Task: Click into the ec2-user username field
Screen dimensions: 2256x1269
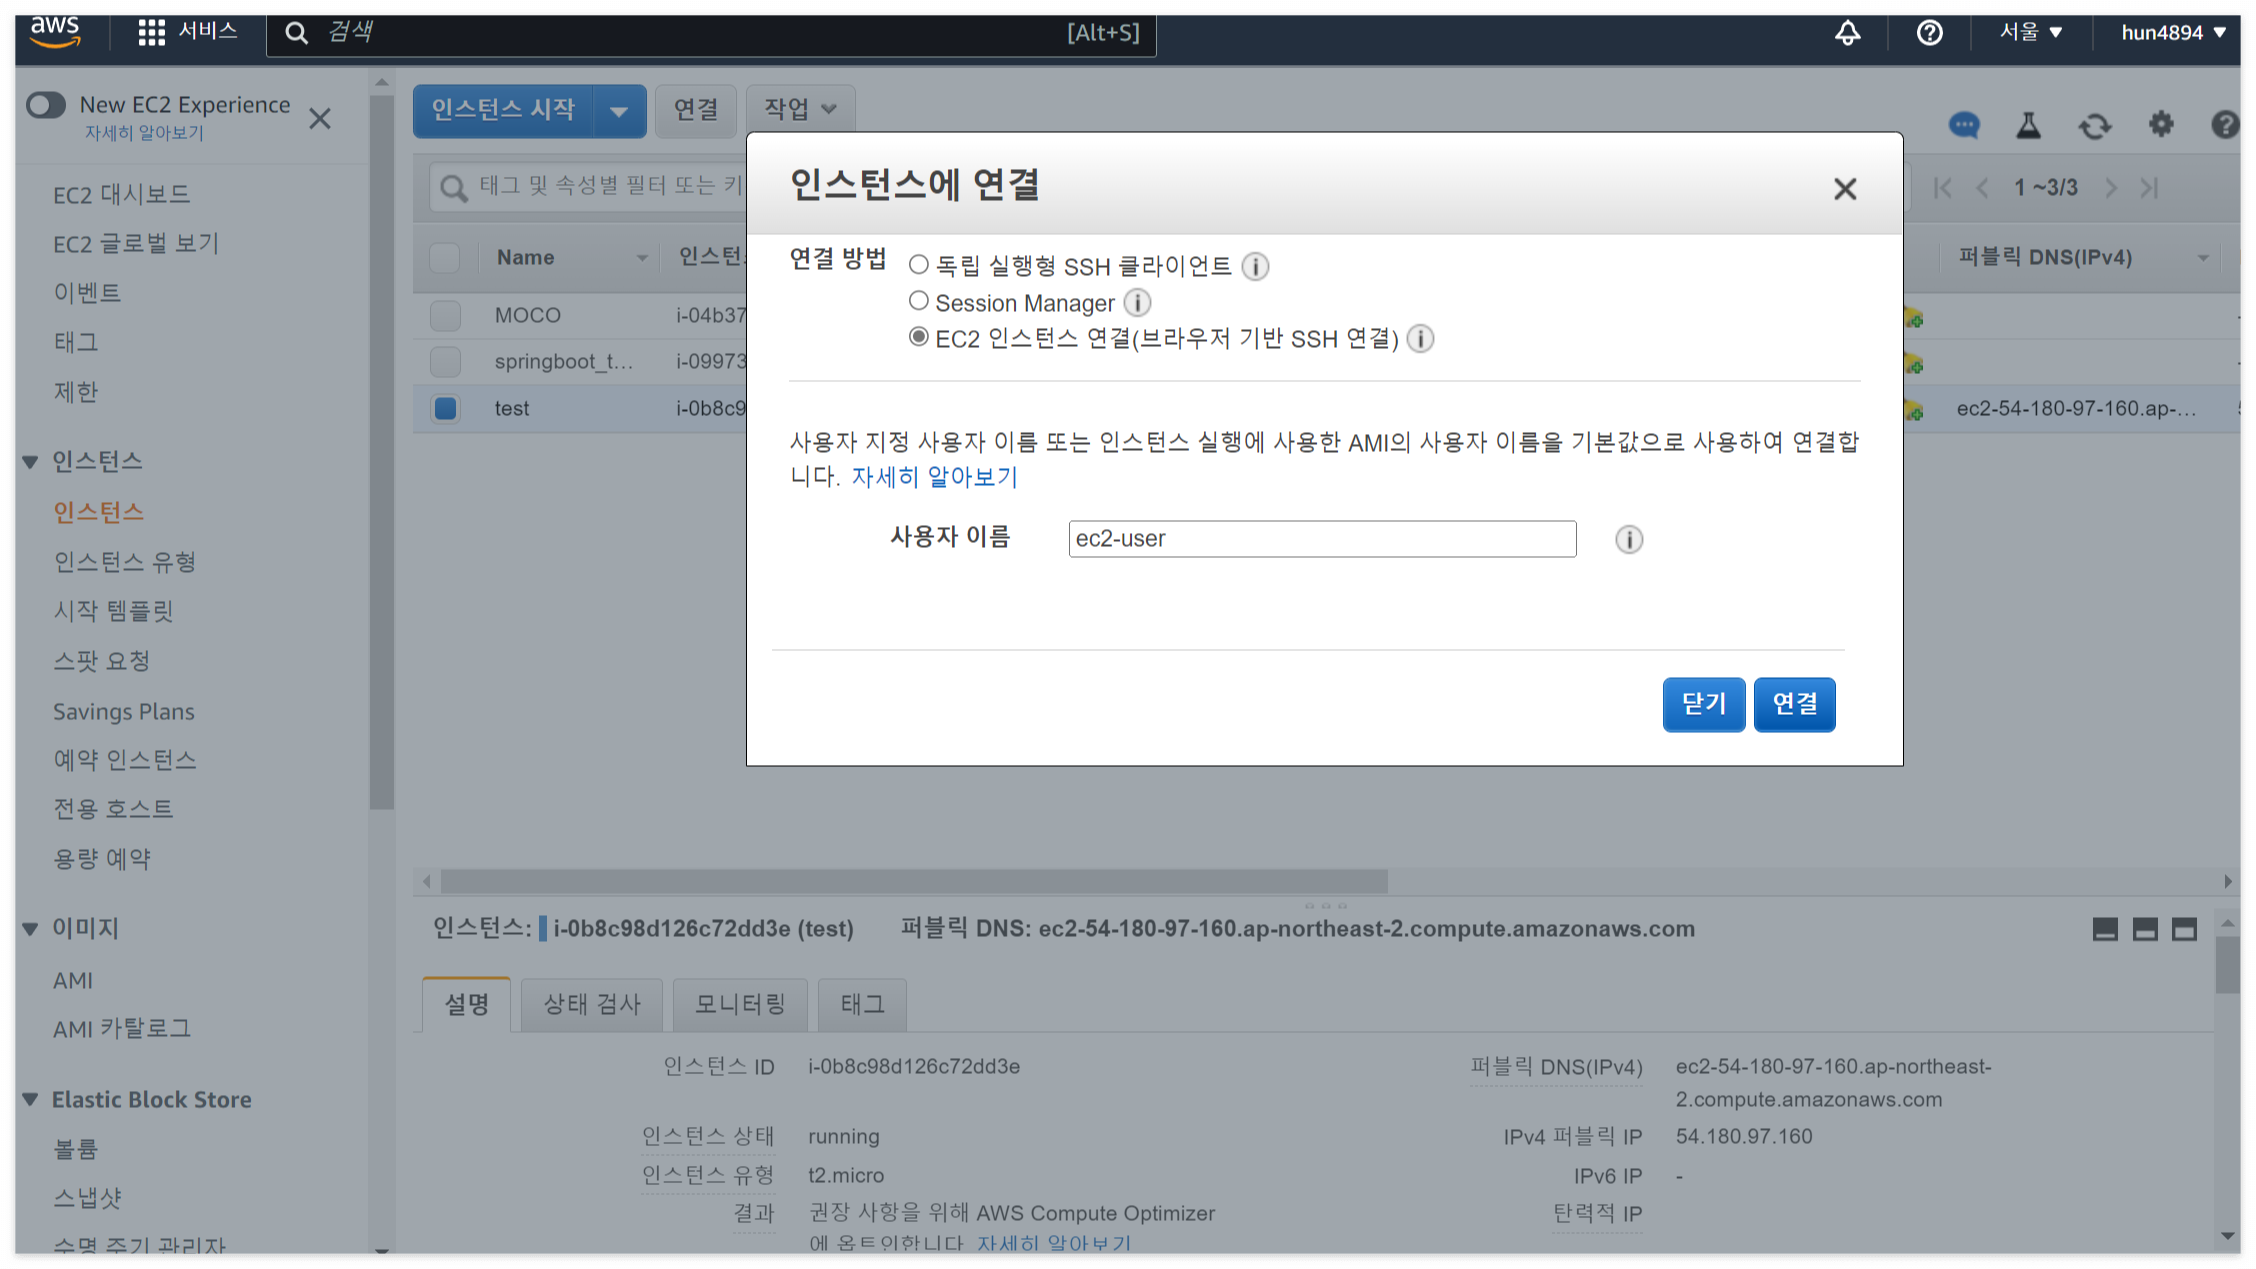Action: 1321,539
